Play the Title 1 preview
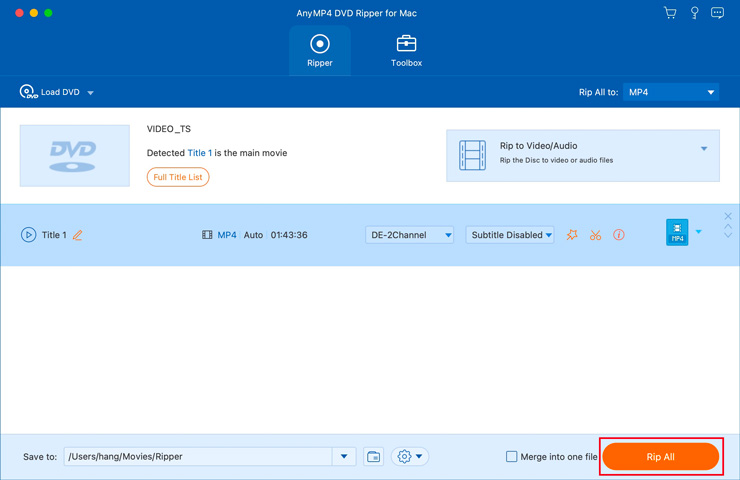 point(28,235)
